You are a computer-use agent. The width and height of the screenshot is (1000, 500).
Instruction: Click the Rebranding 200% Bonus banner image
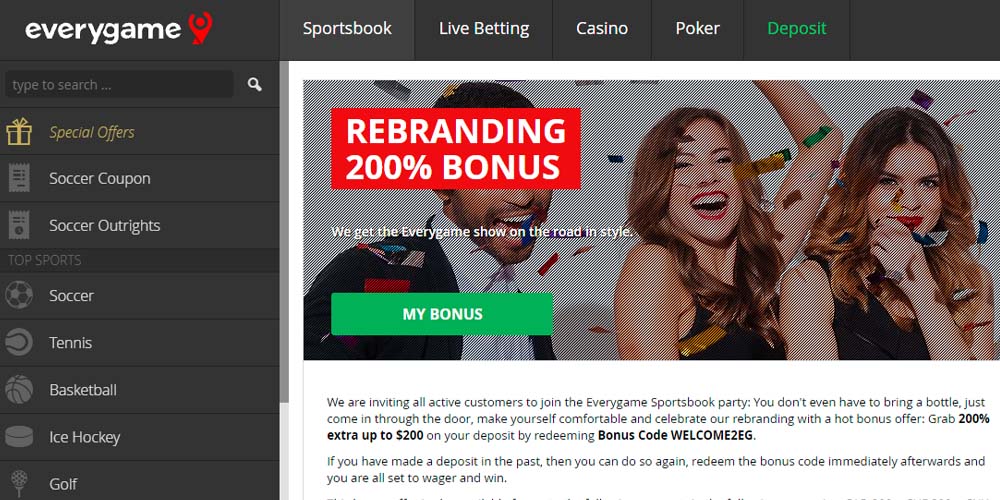[x=651, y=220]
